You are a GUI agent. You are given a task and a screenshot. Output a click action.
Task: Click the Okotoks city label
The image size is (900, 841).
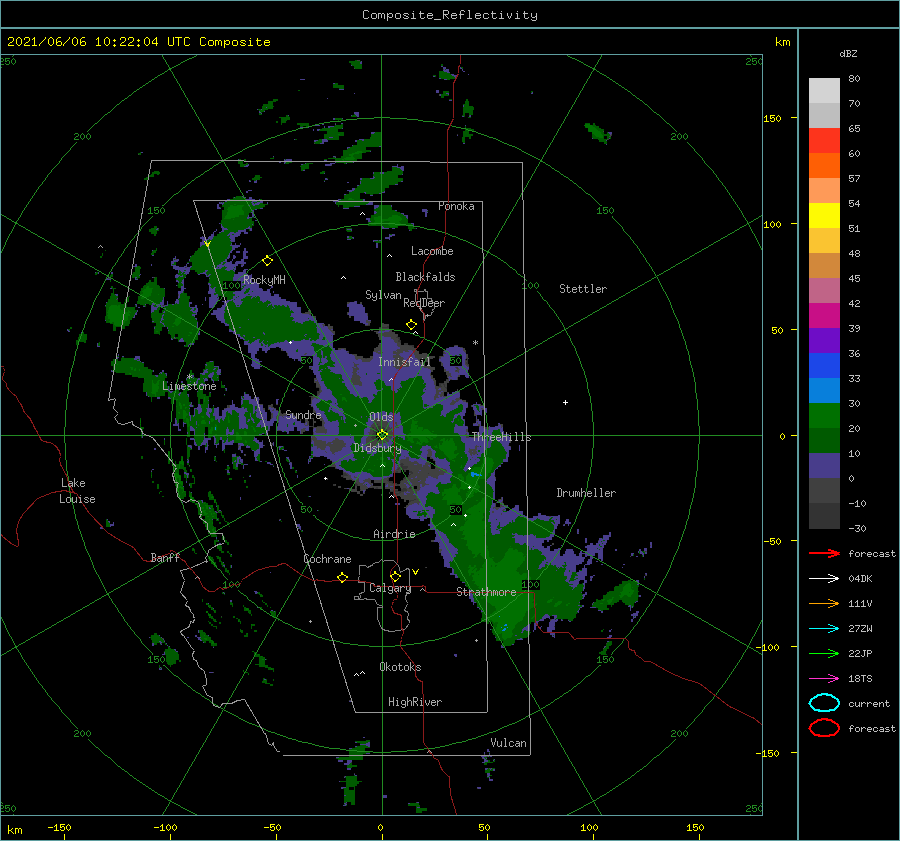tap(400, 667)
